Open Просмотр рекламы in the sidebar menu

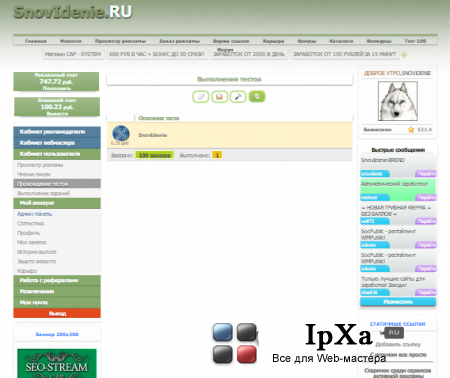tap(40, 165)
